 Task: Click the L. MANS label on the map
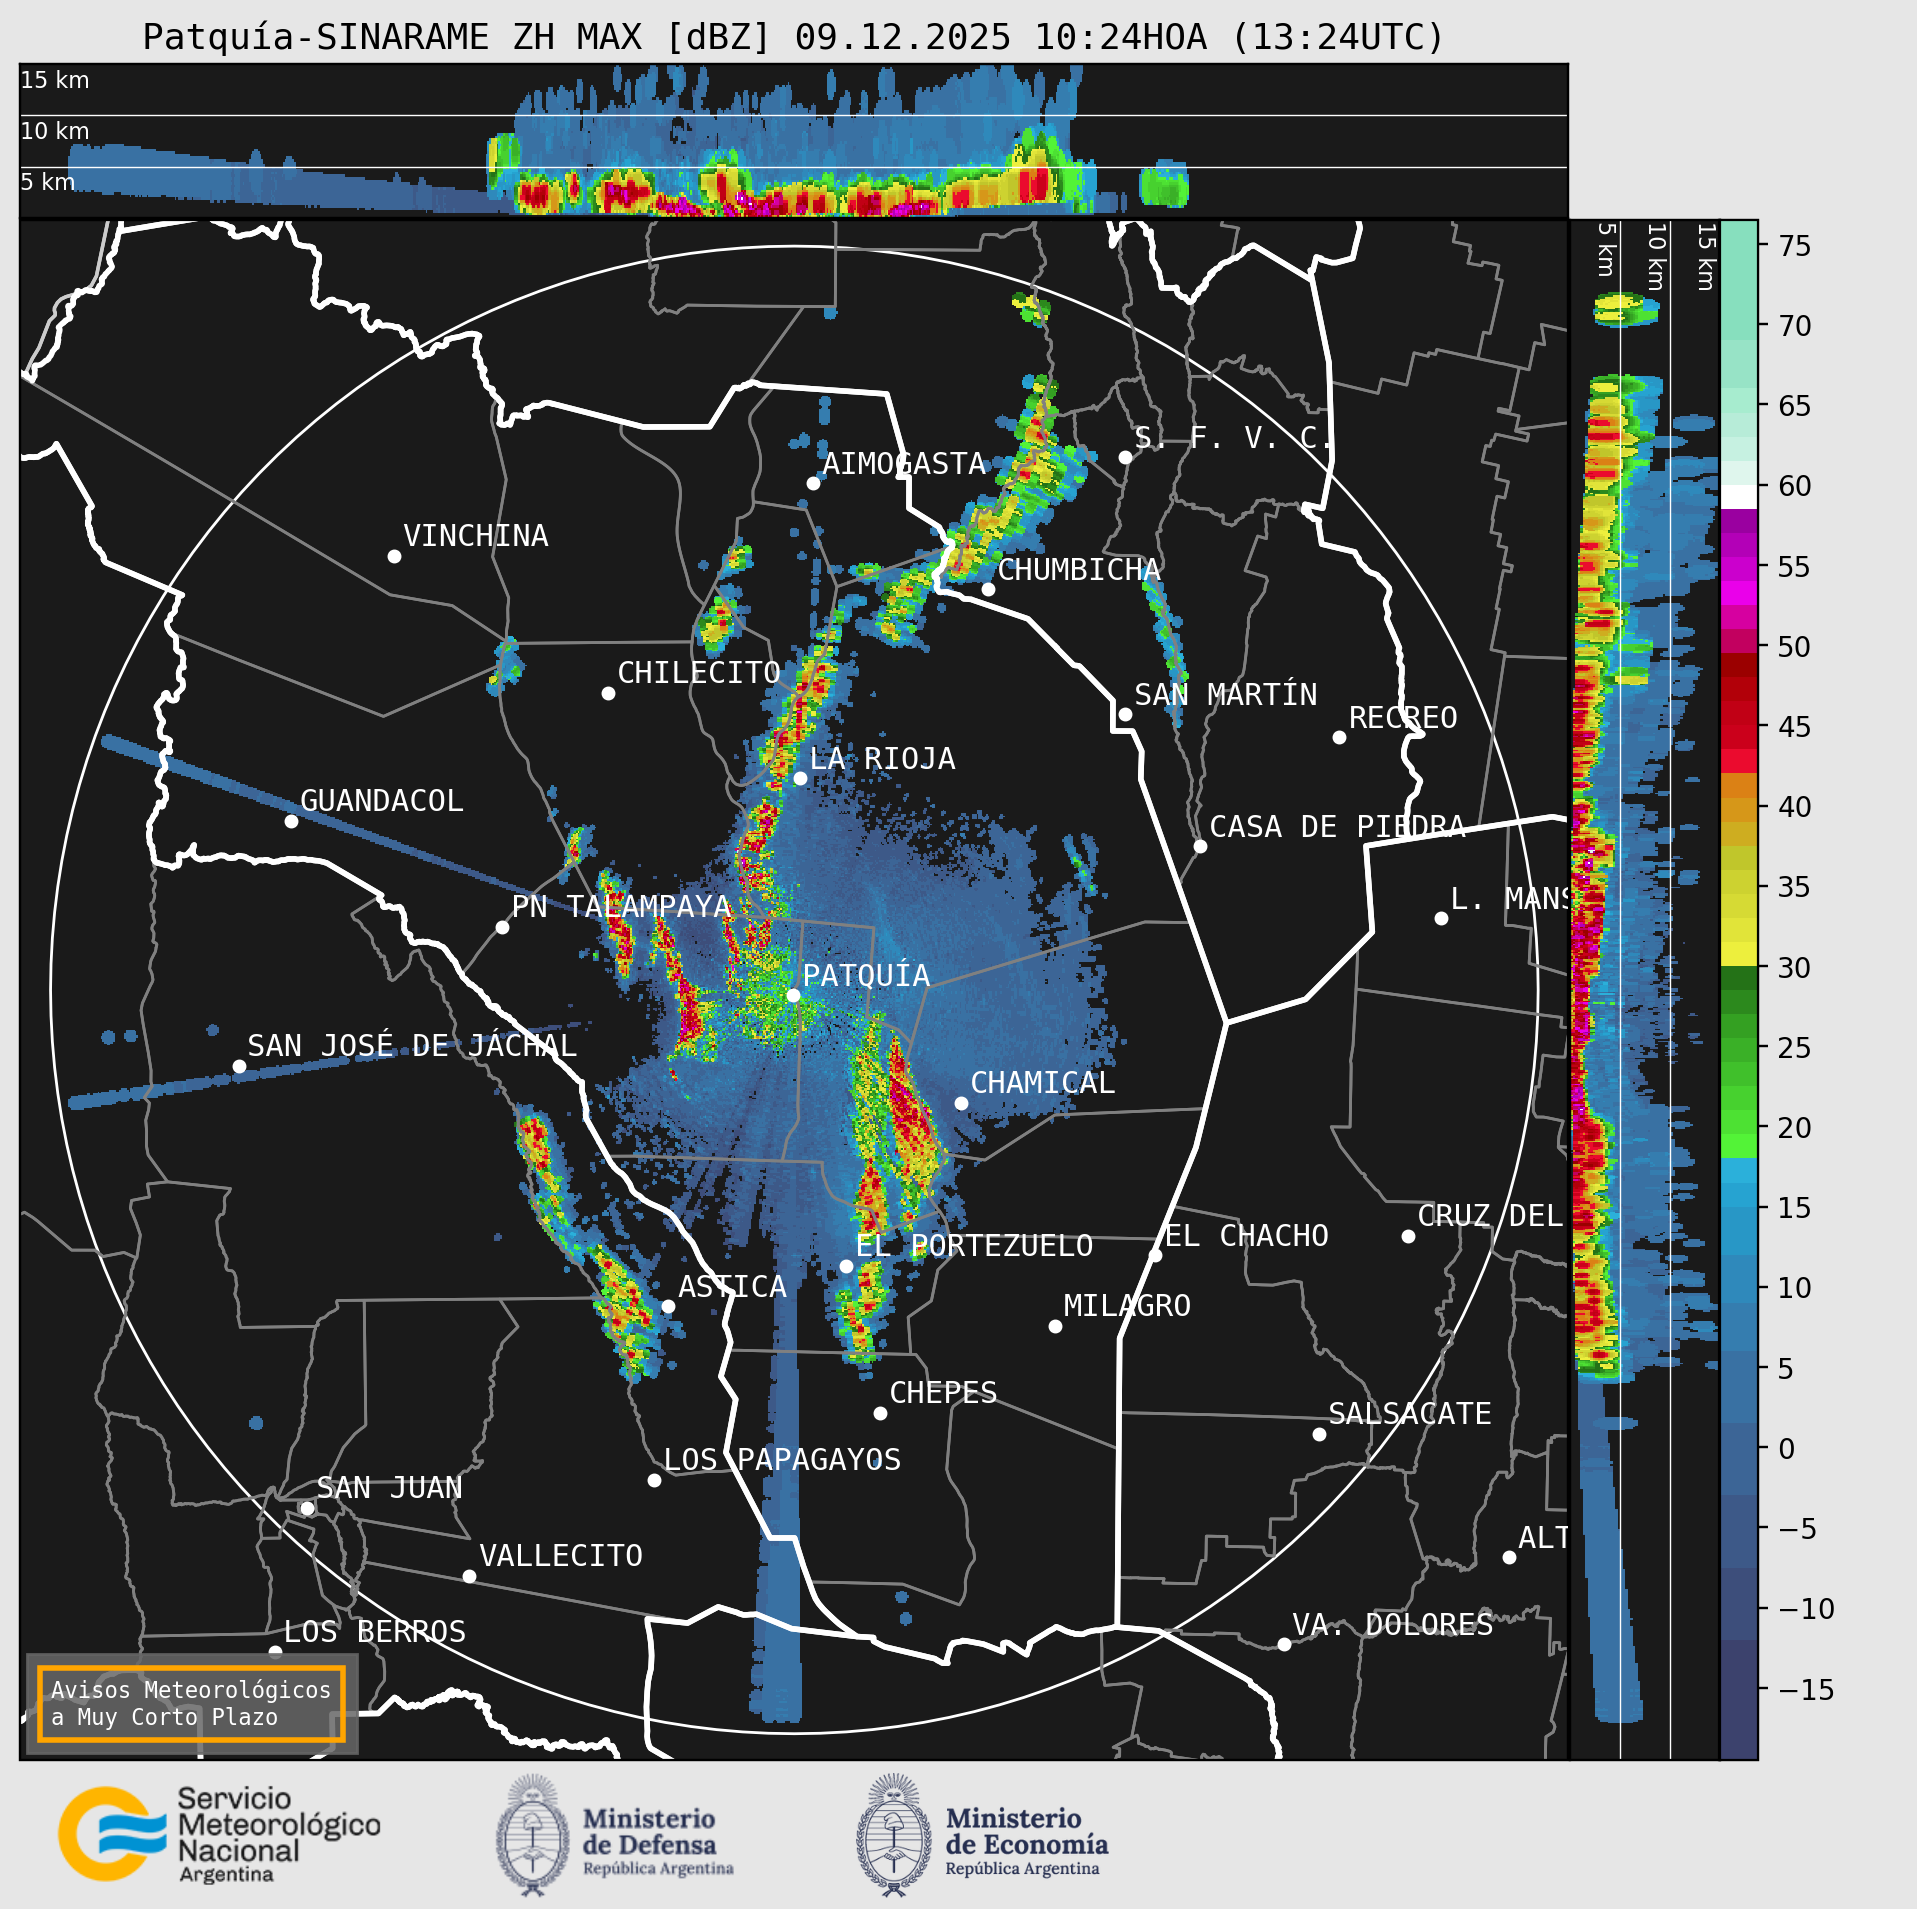click(x=1508, y=899)
